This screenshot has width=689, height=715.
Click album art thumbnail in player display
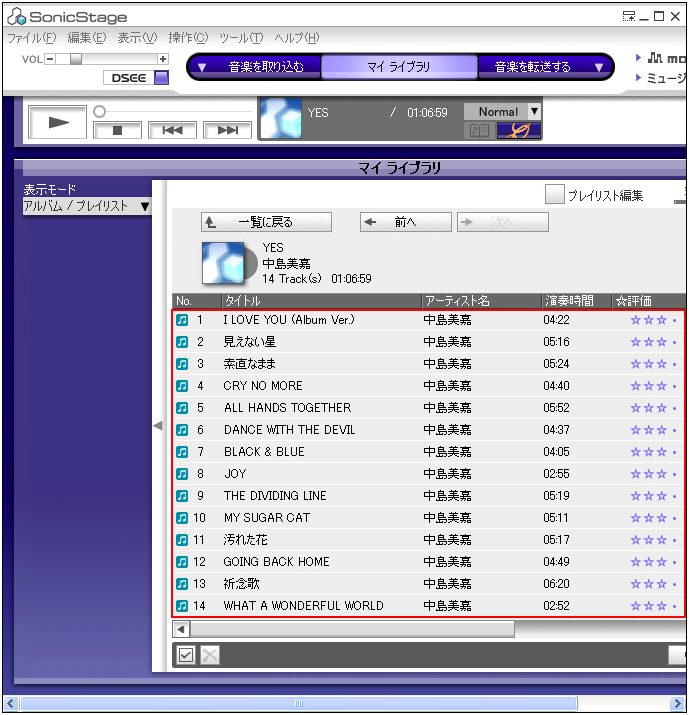tap(281, 118)
